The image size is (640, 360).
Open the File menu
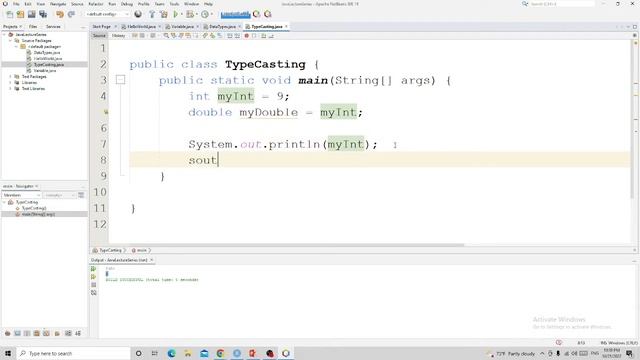point(16,4)
